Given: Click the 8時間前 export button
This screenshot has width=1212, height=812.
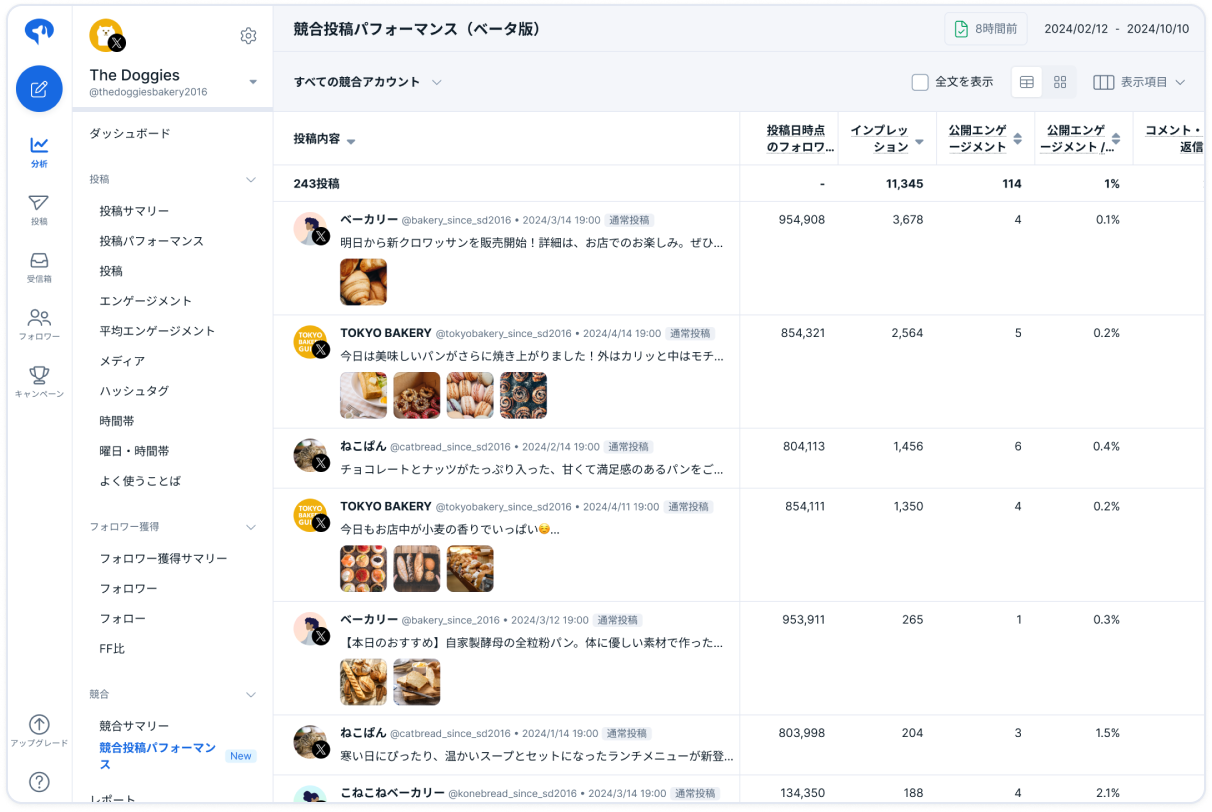Looking at the screenshot, I should point(985,29).
